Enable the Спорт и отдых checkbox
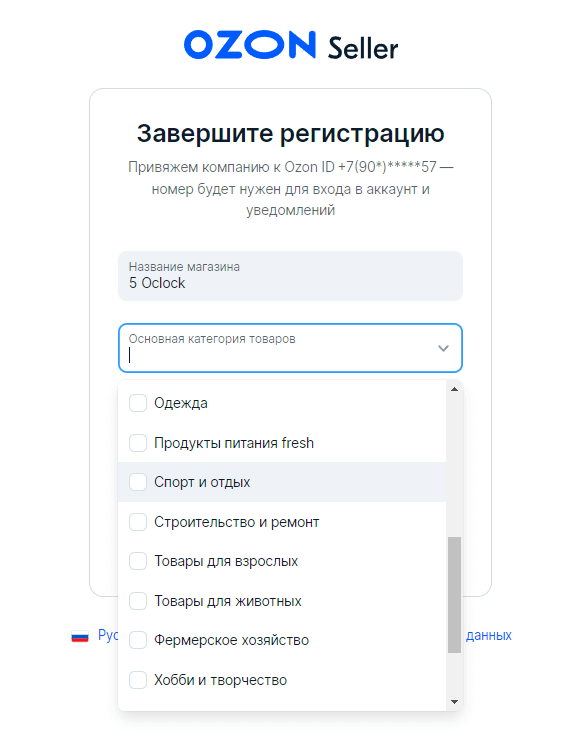 click(x=138, y=482)
